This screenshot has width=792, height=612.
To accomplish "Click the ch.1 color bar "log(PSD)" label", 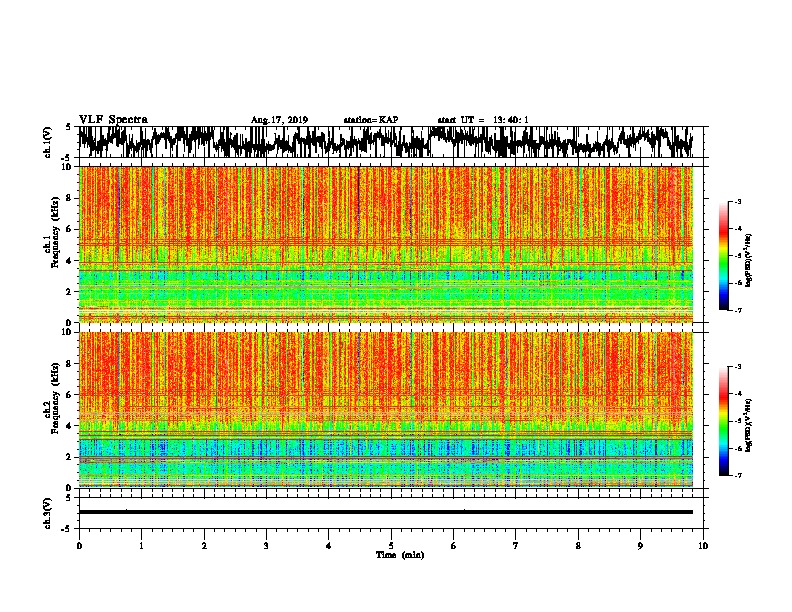I will tap(748, 261).
